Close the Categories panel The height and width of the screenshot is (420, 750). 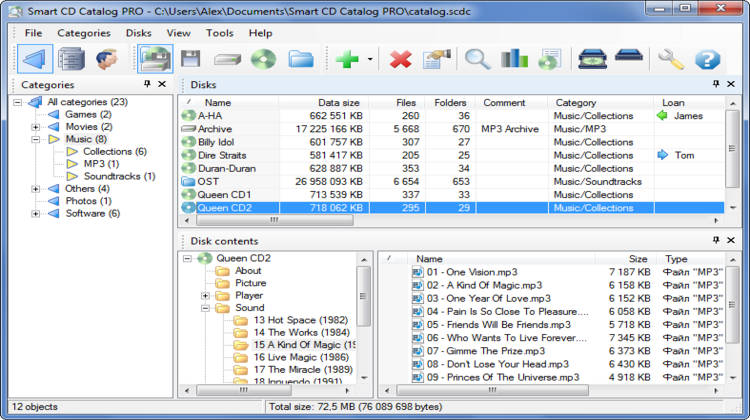pos(162,84)
